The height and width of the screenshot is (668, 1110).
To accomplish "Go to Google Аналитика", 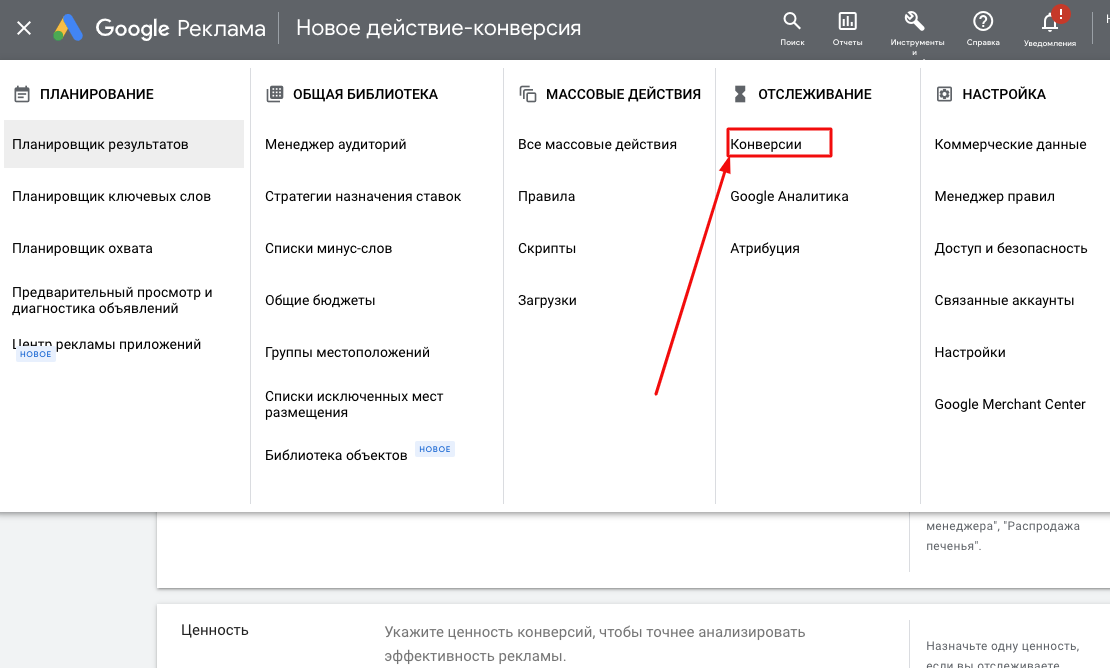I will (789, 196).
